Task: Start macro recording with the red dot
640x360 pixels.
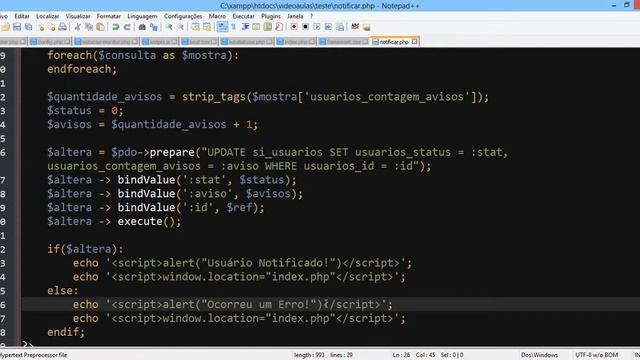Action: pyautogui.click(x=294, y=27)
